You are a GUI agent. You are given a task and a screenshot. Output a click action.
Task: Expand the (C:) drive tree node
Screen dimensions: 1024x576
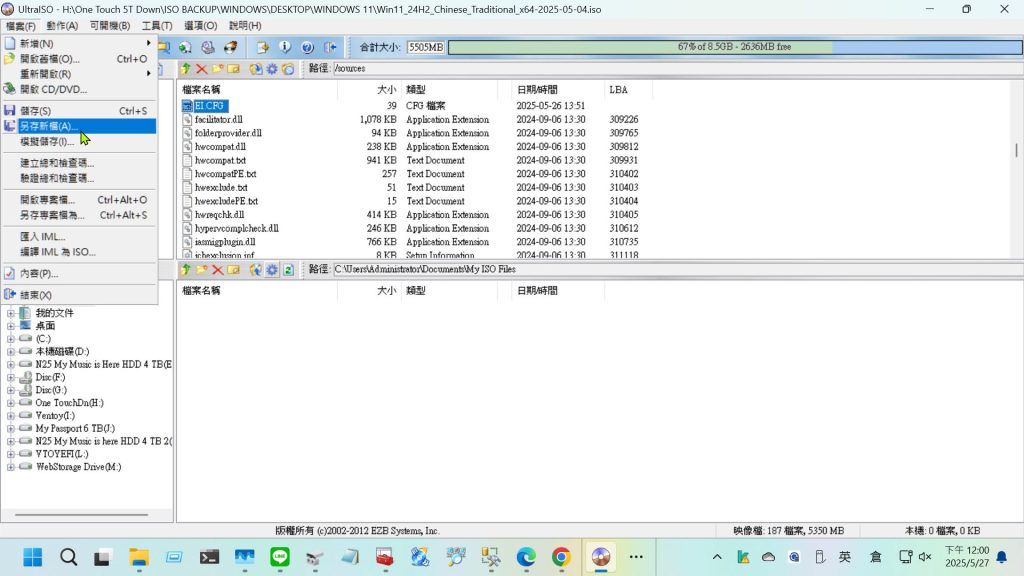point(10,339)
